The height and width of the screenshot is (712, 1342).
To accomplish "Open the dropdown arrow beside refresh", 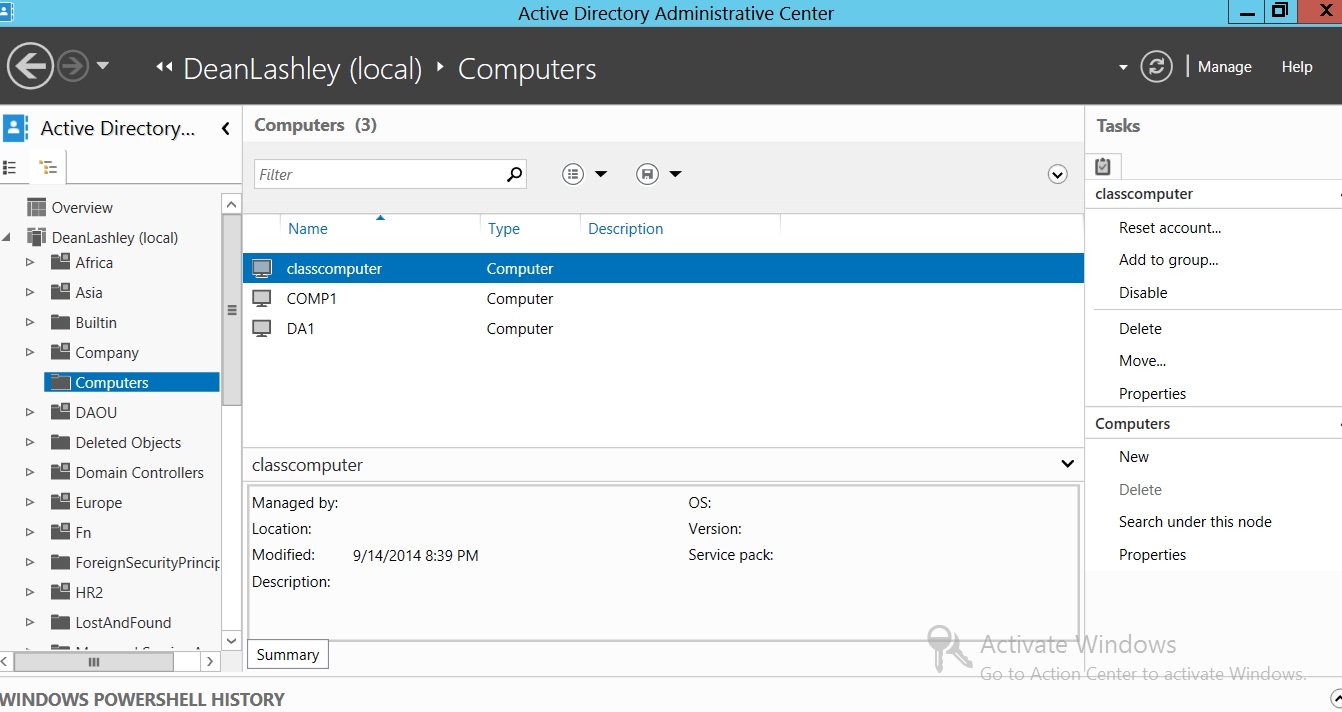I will (1123, 68).
